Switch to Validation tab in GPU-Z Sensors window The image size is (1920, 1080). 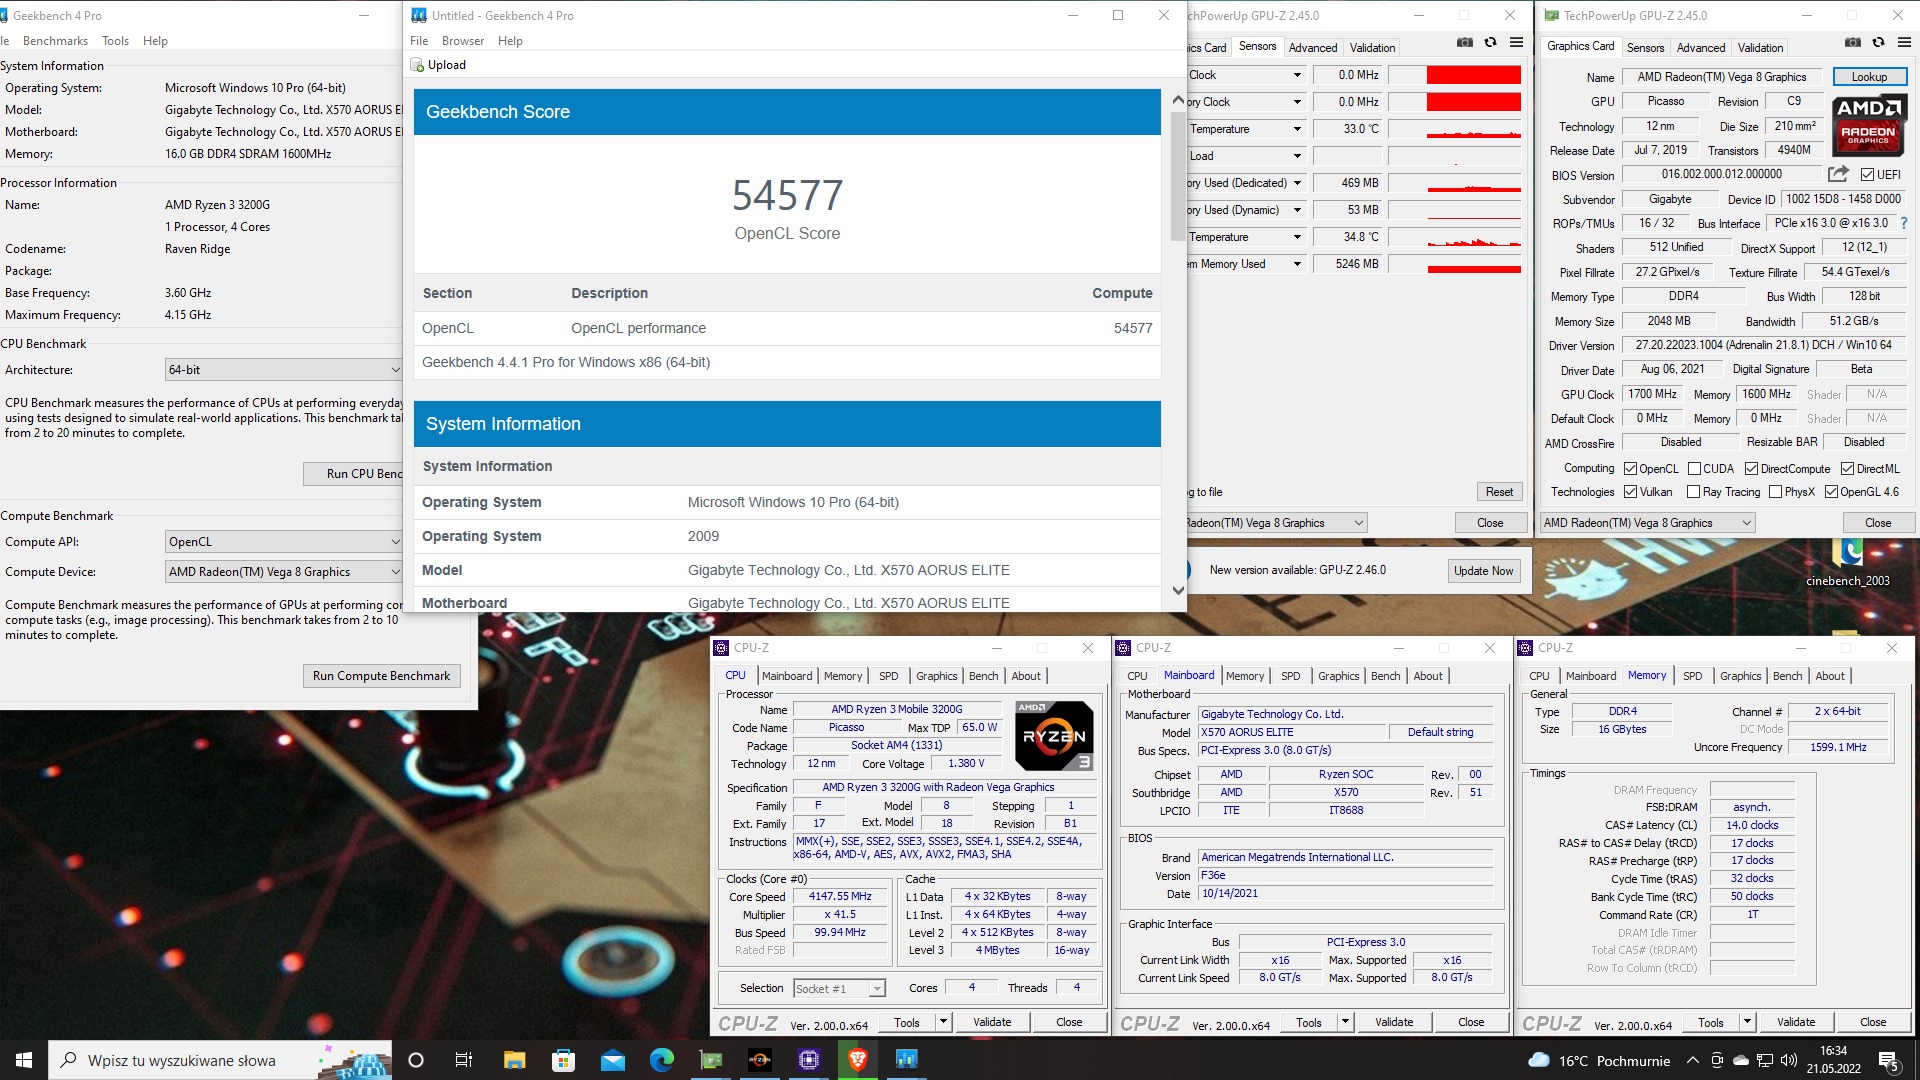click(1372, 48)
